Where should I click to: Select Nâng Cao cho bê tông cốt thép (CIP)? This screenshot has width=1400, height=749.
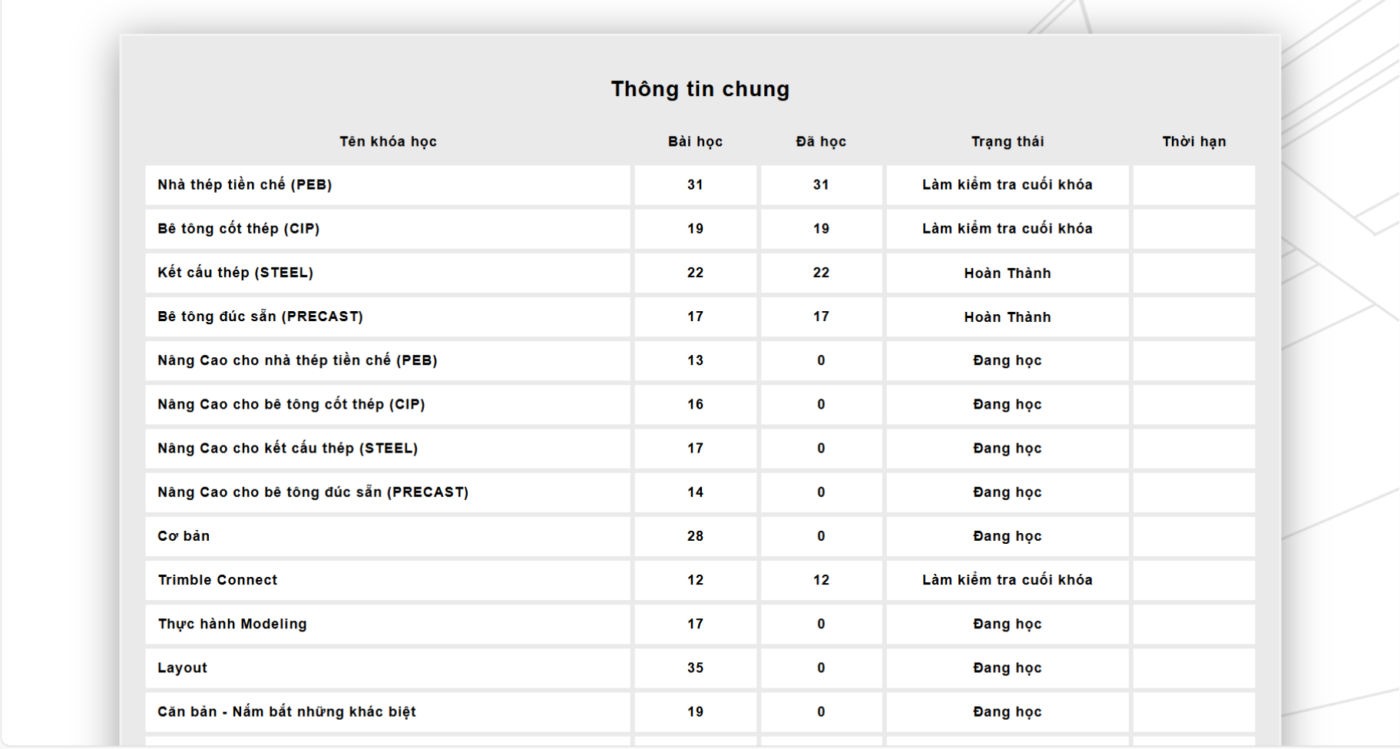pyautogui.click(x=298, y=405)
